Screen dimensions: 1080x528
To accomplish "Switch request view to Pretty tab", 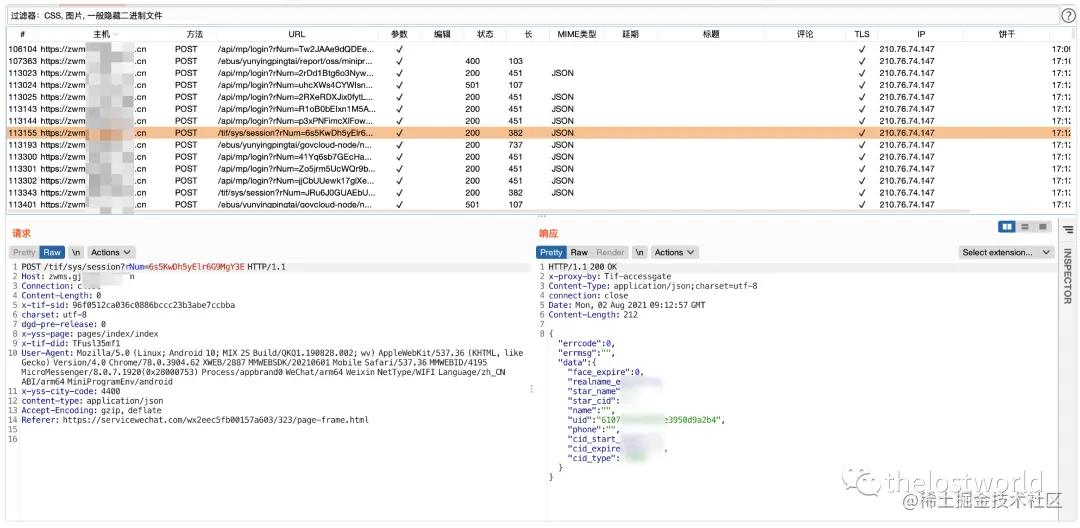I will coord(24,253).
